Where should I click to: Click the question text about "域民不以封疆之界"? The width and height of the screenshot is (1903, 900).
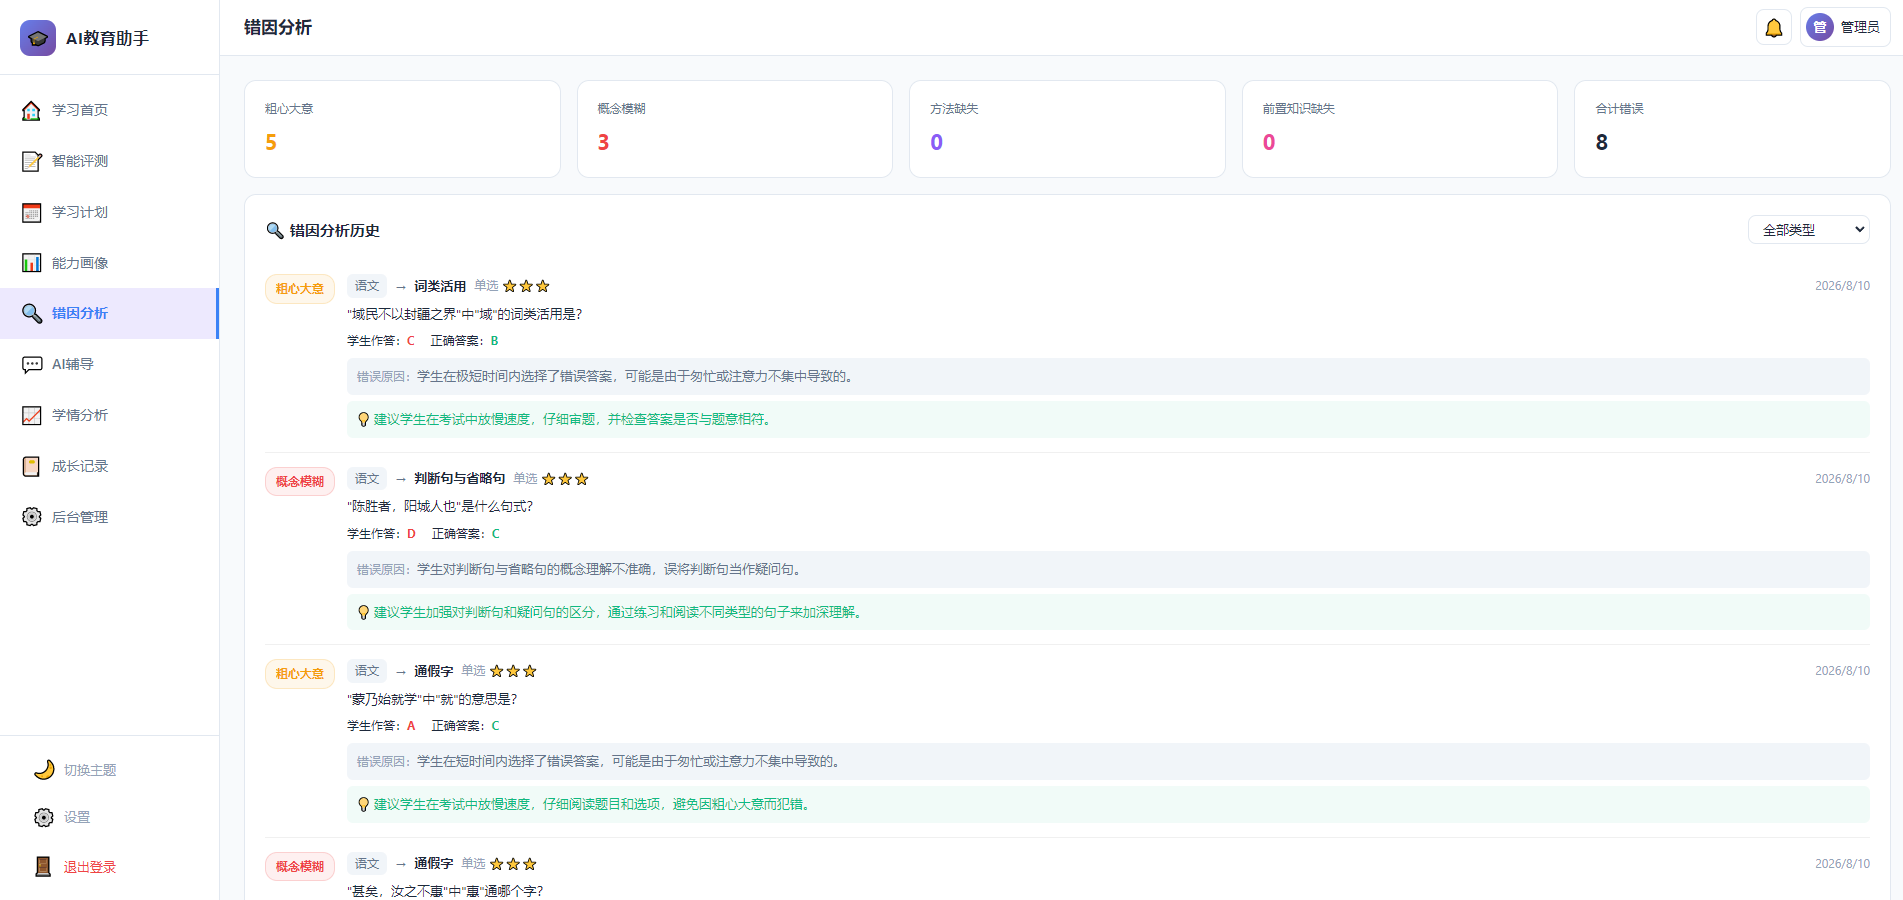[464, 314]
